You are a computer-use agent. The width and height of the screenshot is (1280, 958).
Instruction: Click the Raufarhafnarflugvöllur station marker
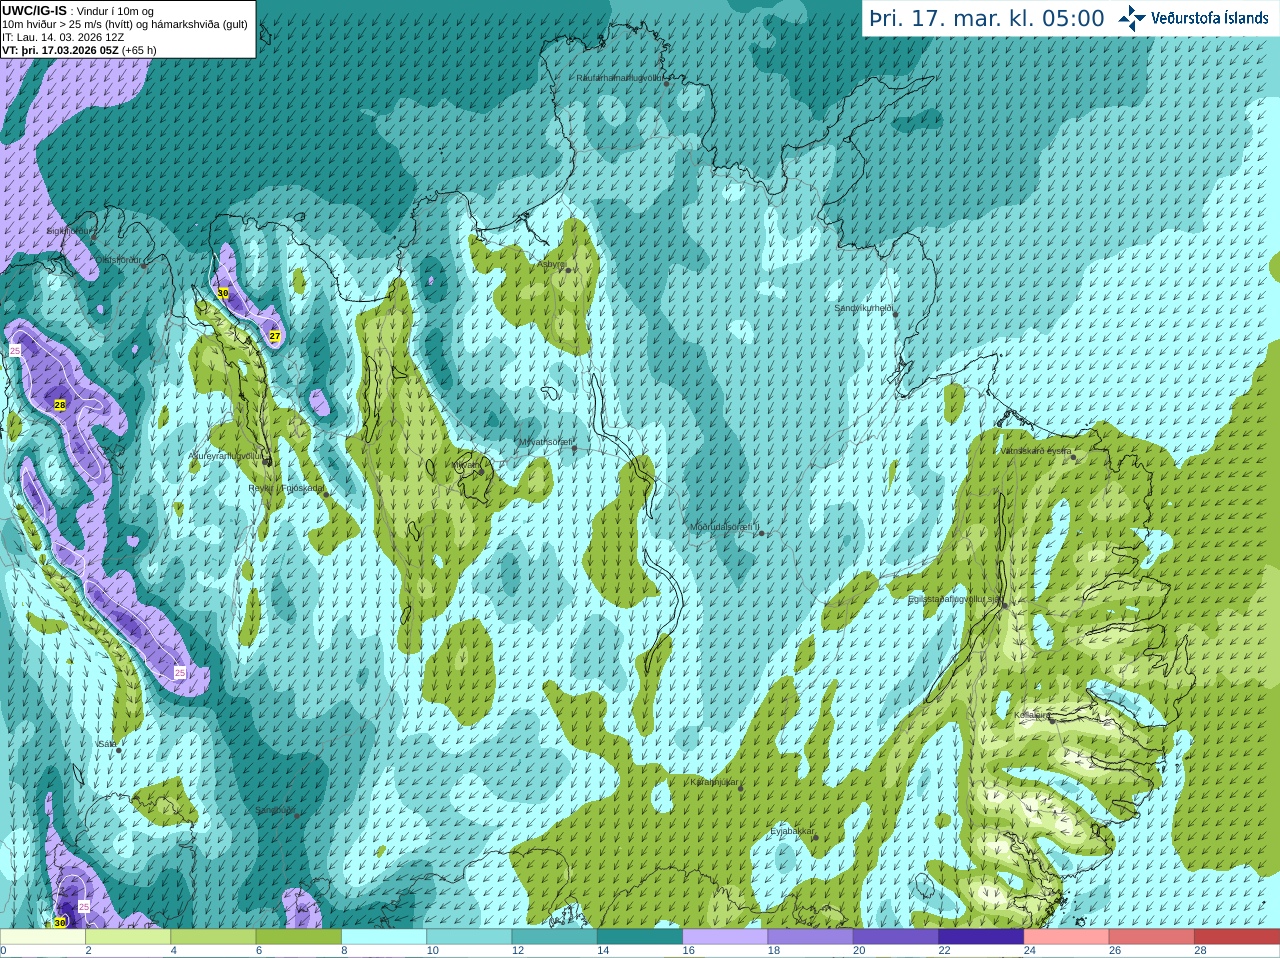[667, 83]
